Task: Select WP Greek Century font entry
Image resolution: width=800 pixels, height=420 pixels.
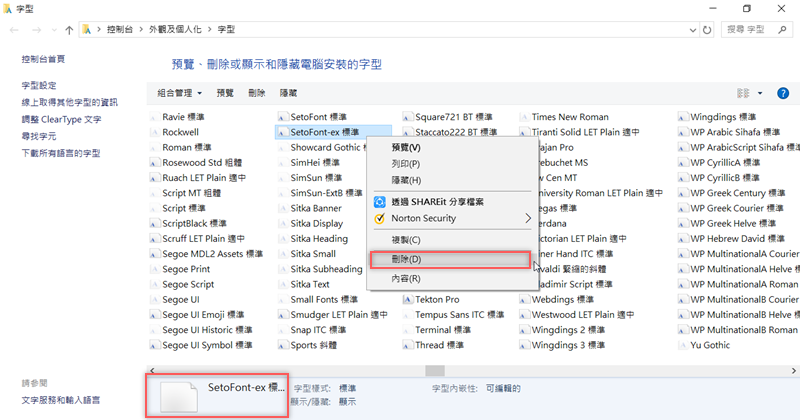Action: tap(732, 193)
